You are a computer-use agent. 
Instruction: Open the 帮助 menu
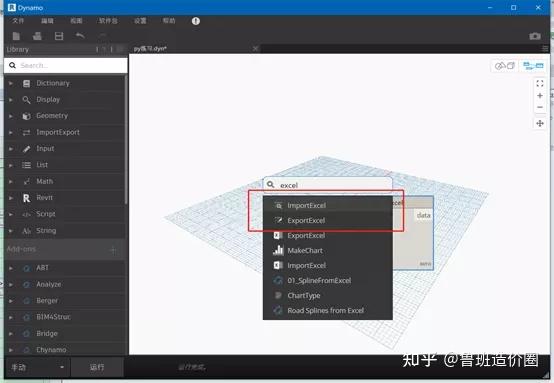click(x=169, y=21)
